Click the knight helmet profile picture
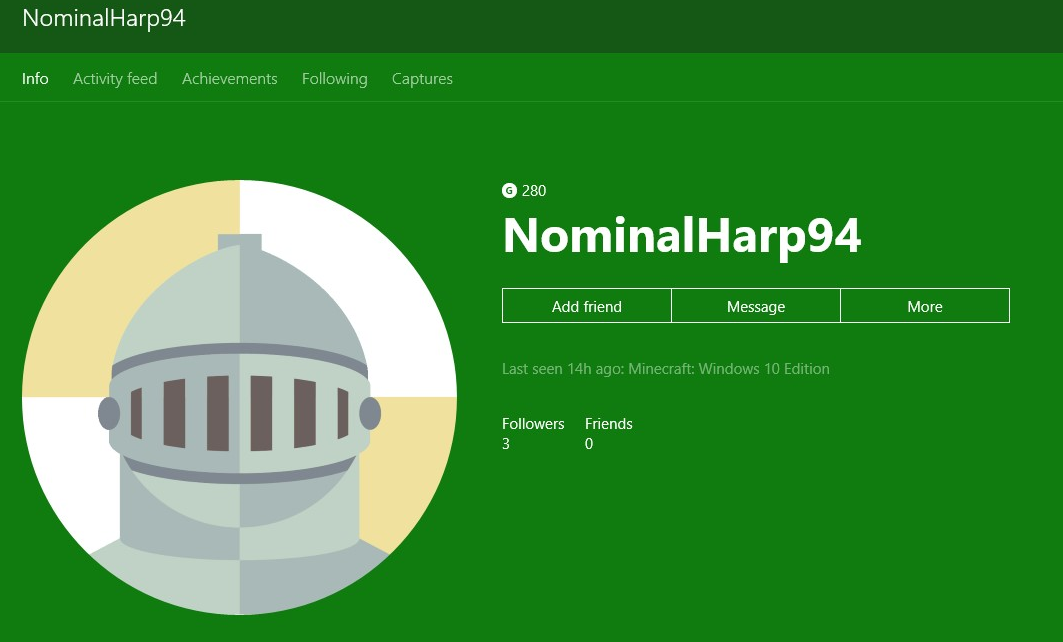Image resolution: width=1063 pixels, height=642 pixels. click(x=239, y=397)
